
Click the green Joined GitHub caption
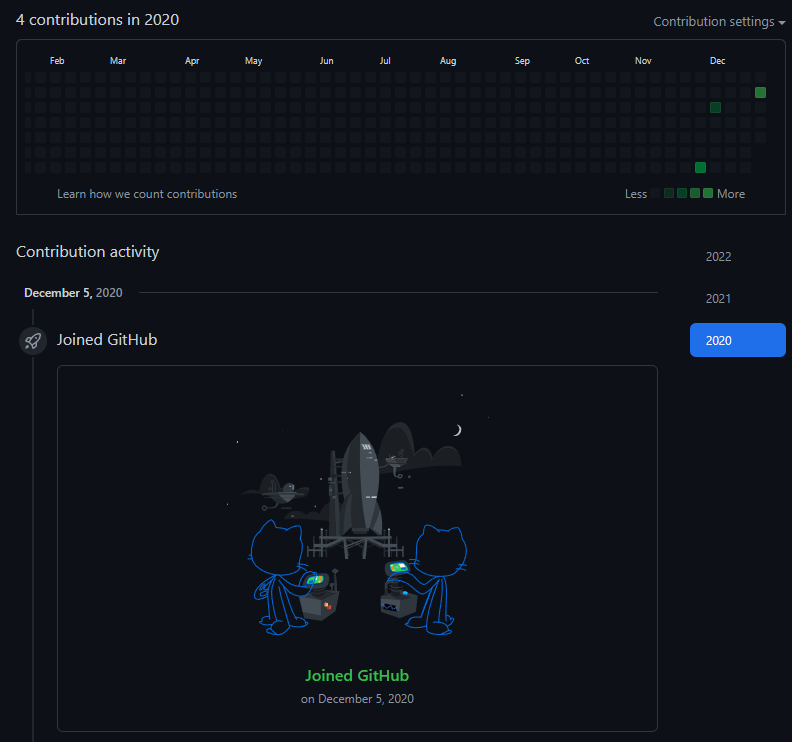(357, 675)
